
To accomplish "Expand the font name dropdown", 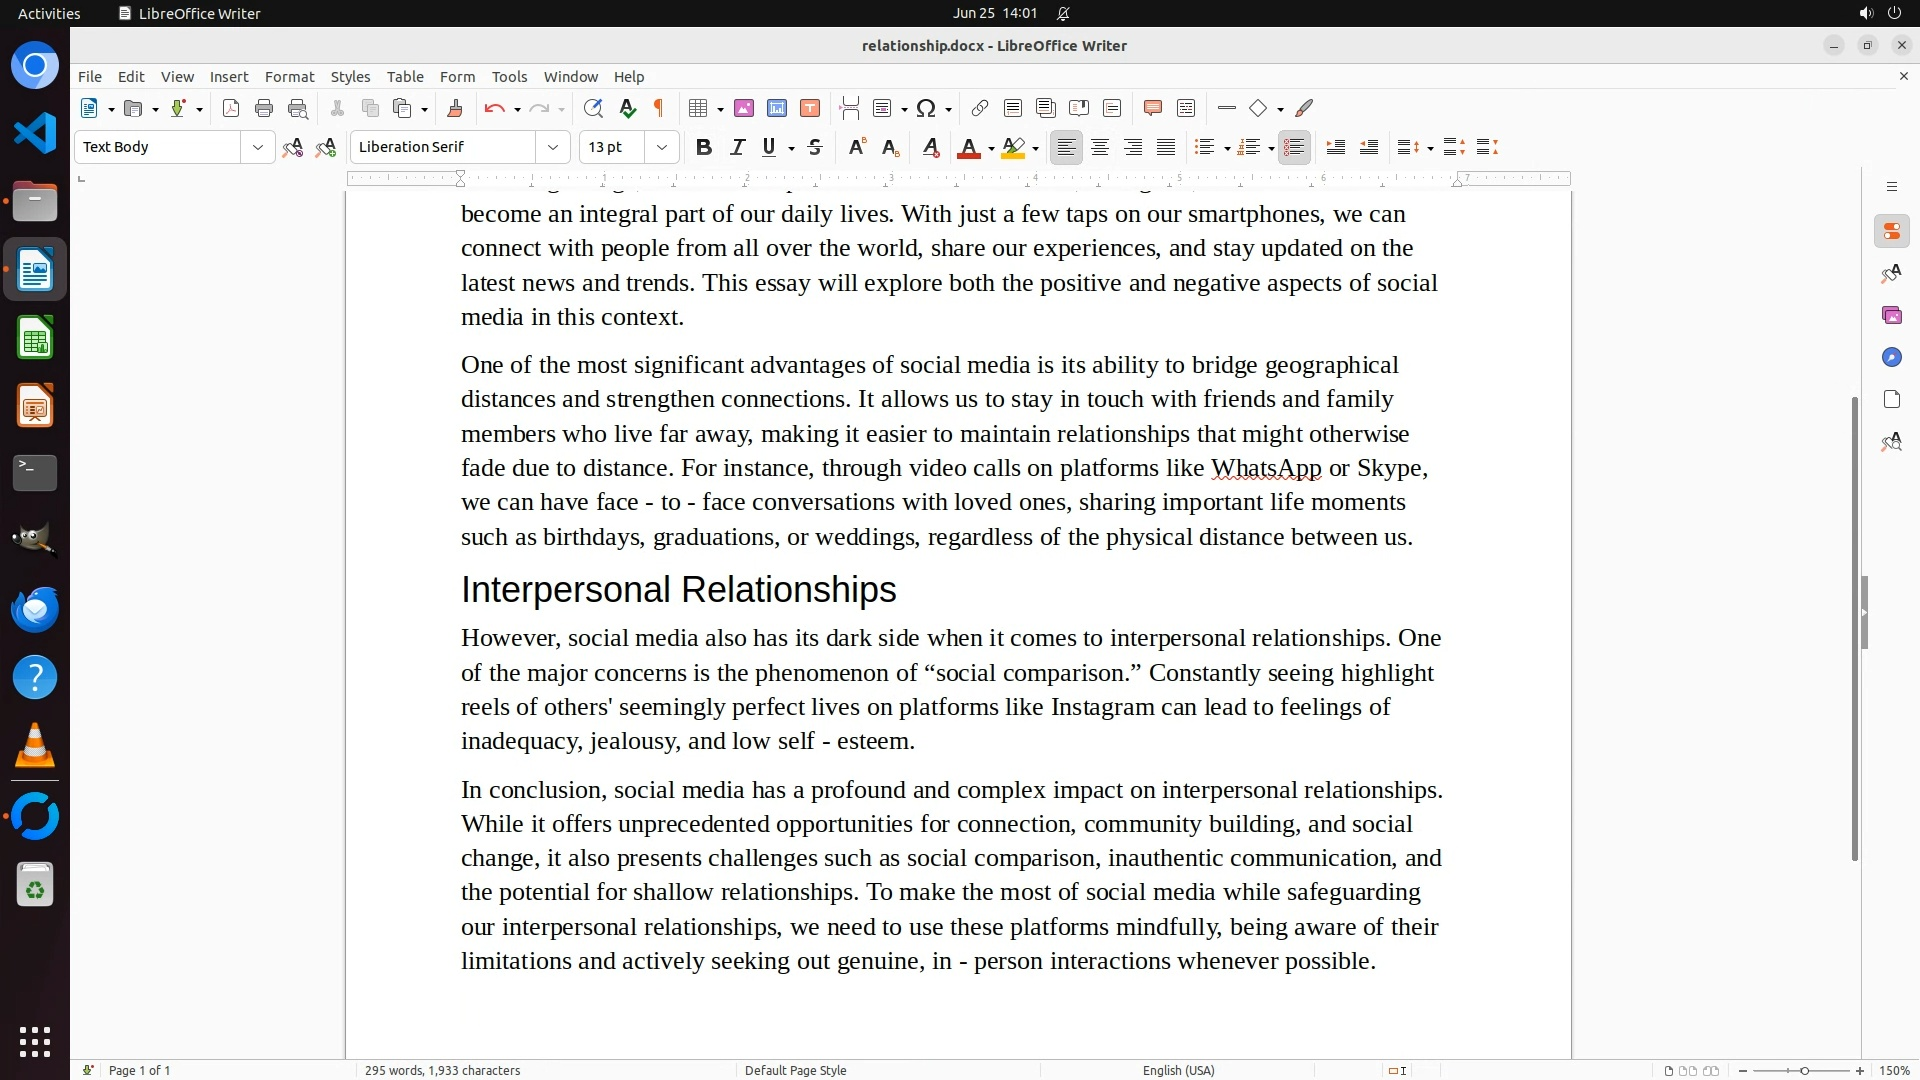I will [x=553, y=148].
